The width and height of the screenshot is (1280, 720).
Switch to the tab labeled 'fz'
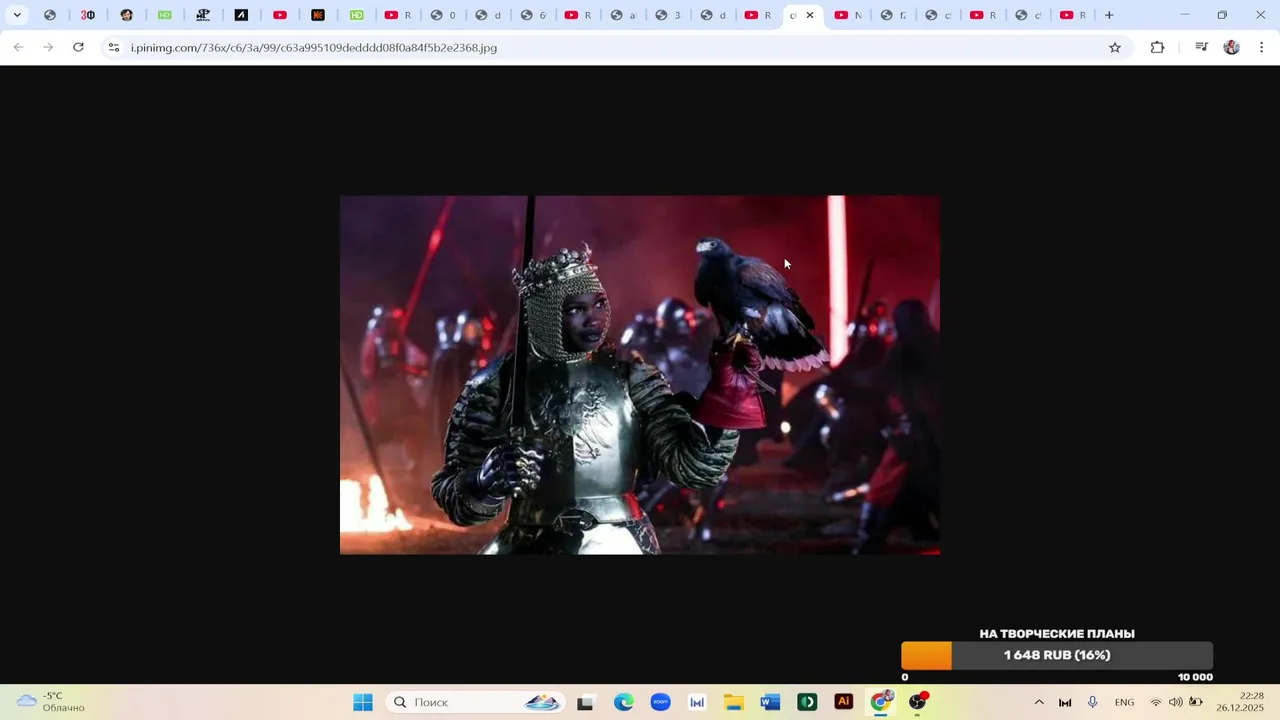pyautogui.click(x=893, y=15)
